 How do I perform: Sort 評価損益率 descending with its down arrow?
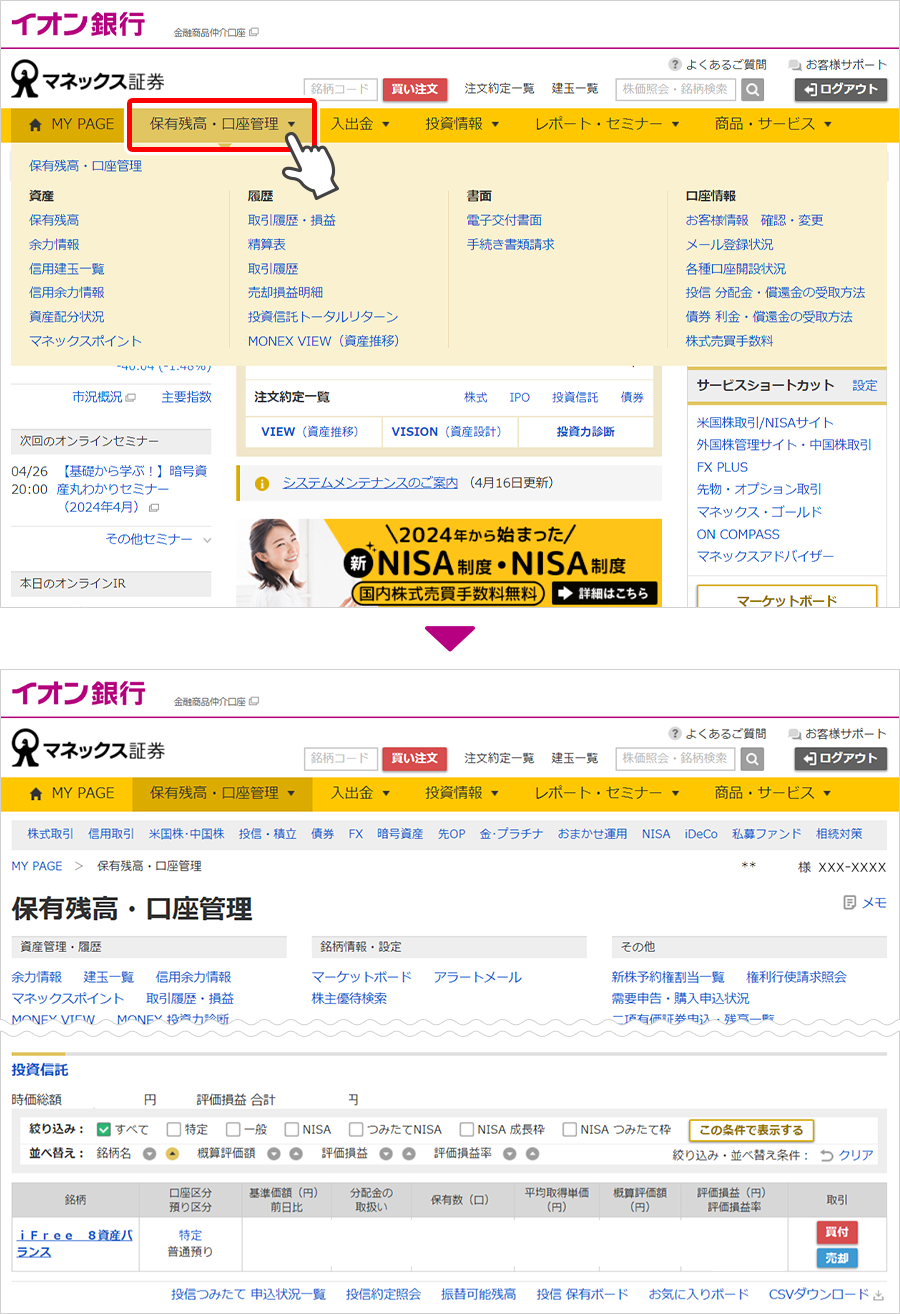click(x=510, y=1153)
